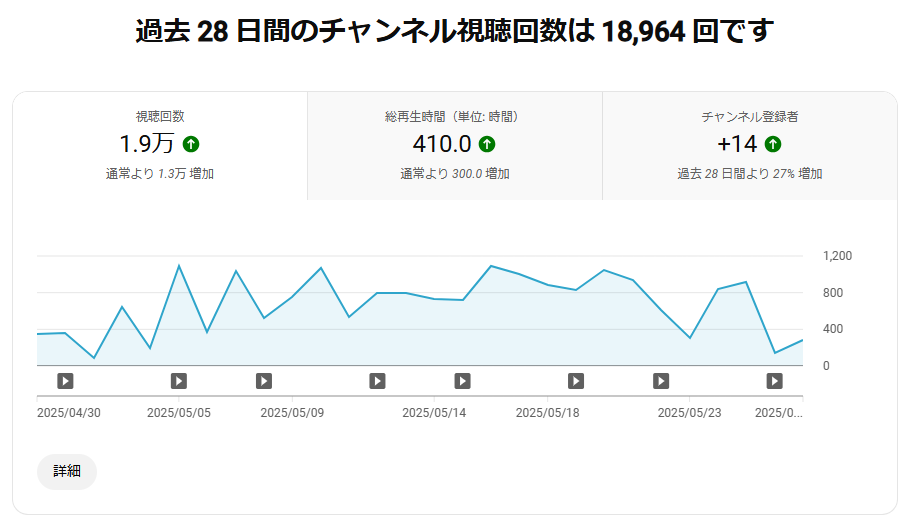Click the 2025/05/05 axis date label

(x=179, y=413)
